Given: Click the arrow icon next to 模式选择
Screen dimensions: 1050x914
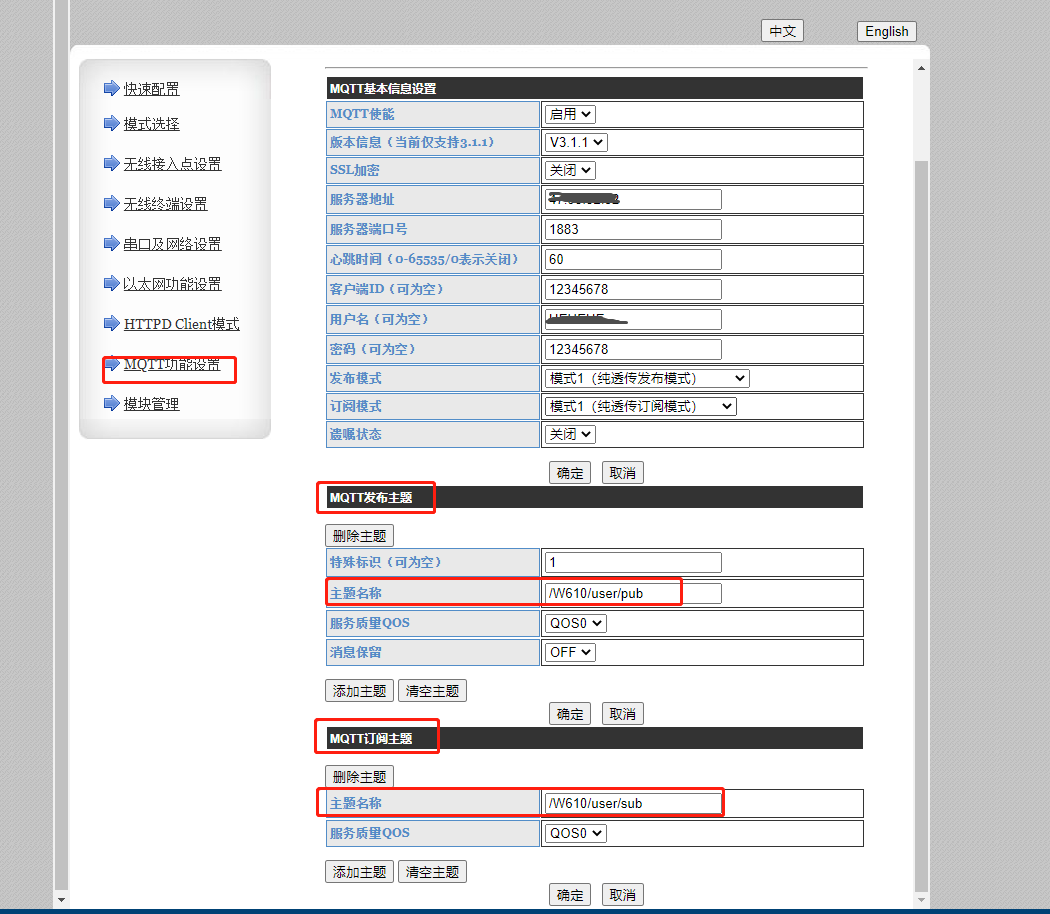Looking at the screenshot, I should click(x=111, y=124).
